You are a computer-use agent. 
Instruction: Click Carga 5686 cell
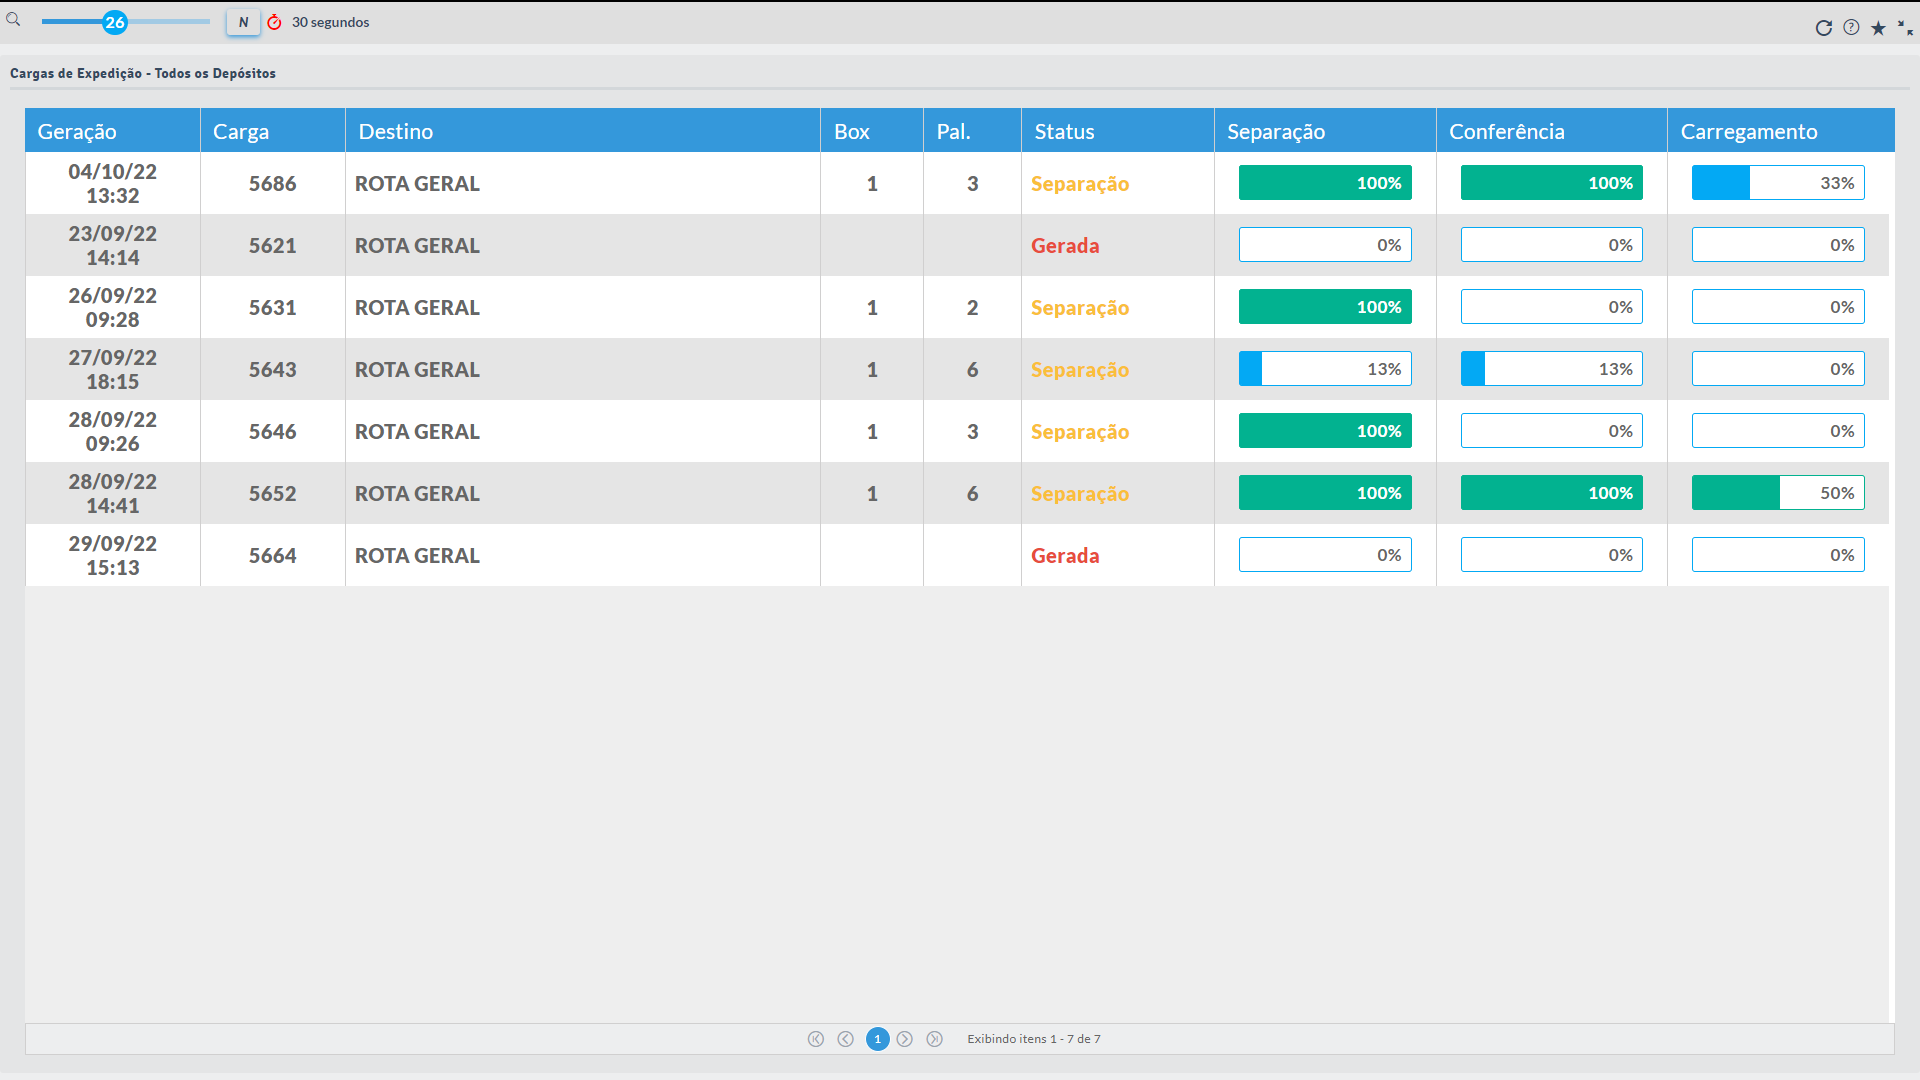tap(272, 184)
